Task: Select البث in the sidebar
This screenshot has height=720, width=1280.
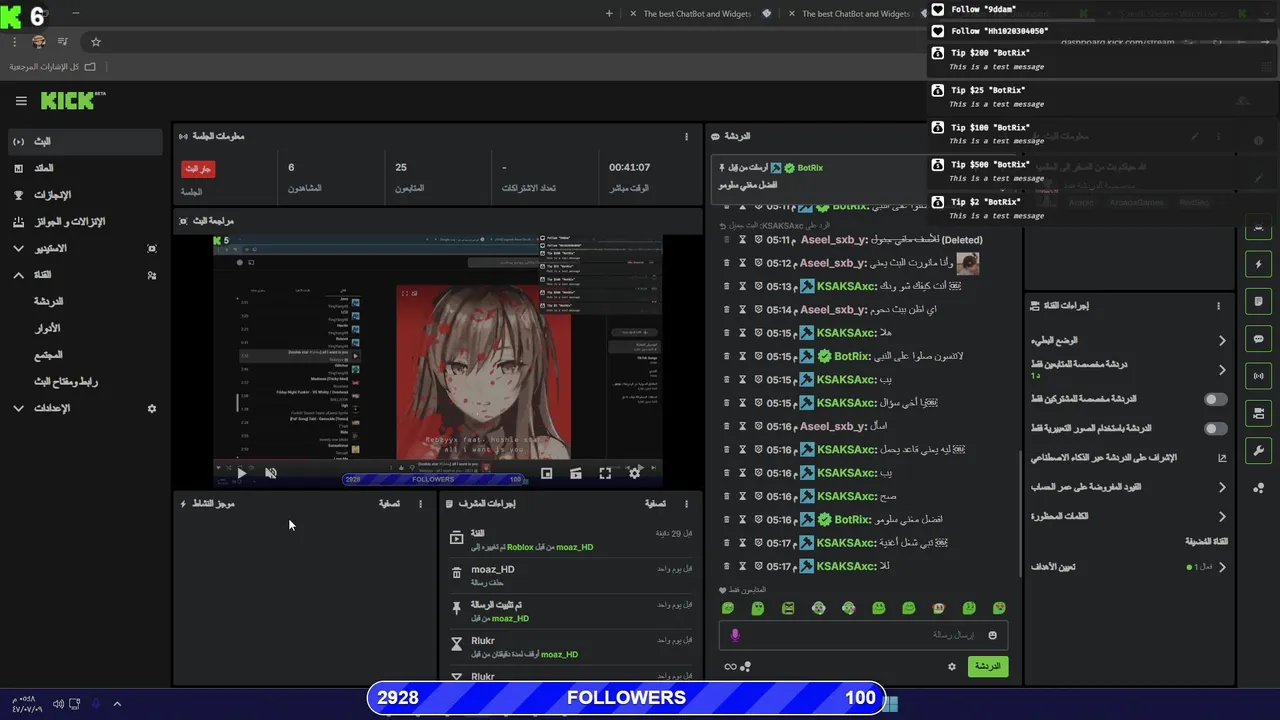Action: point(84,142)
